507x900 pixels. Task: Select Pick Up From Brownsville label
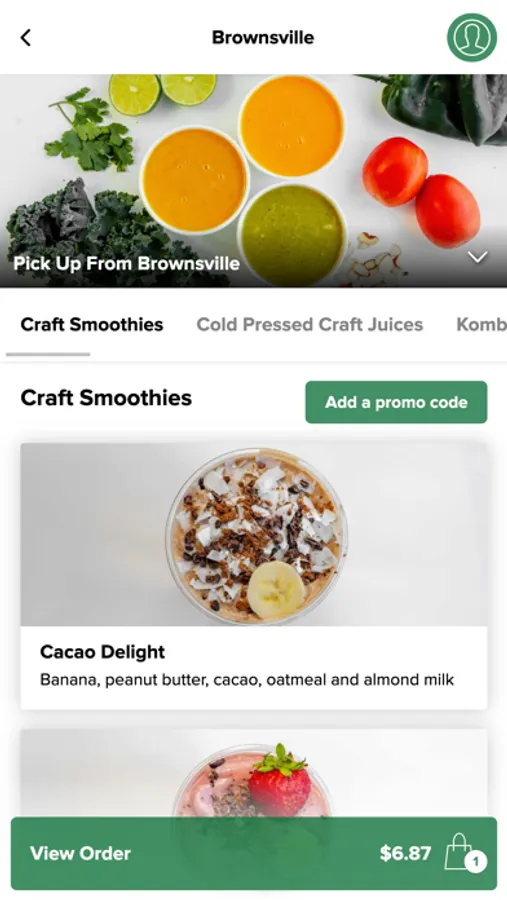(127, 263)
